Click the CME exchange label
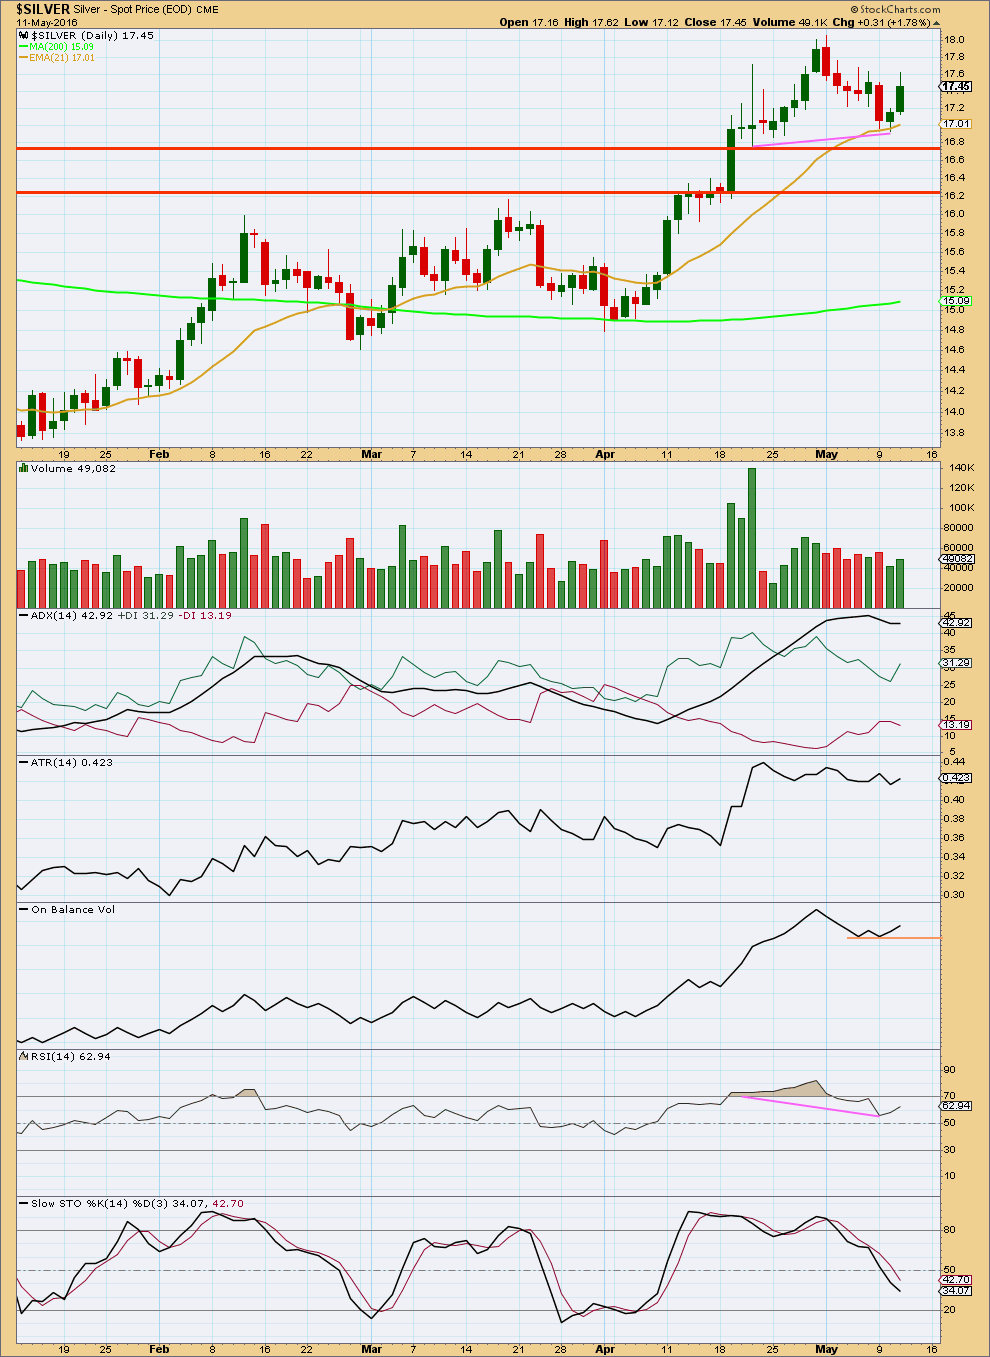The height and width of the screenshot is (1357, 990). click(x=207, y=10)
